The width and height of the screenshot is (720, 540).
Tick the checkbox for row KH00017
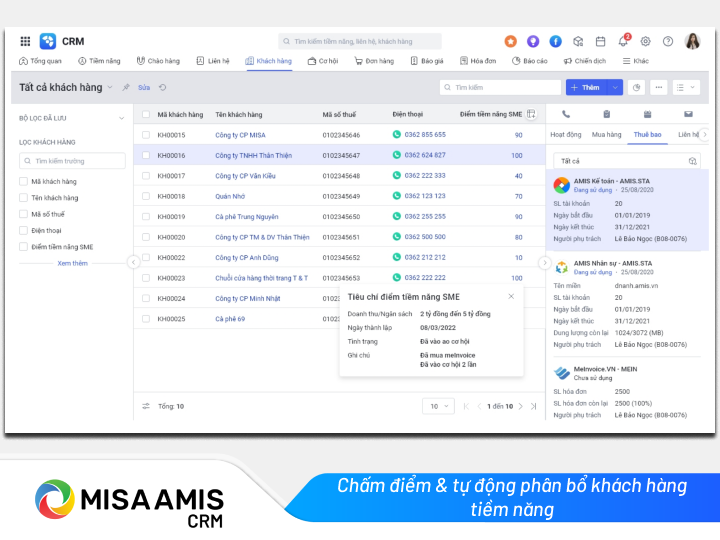[146, 175]
